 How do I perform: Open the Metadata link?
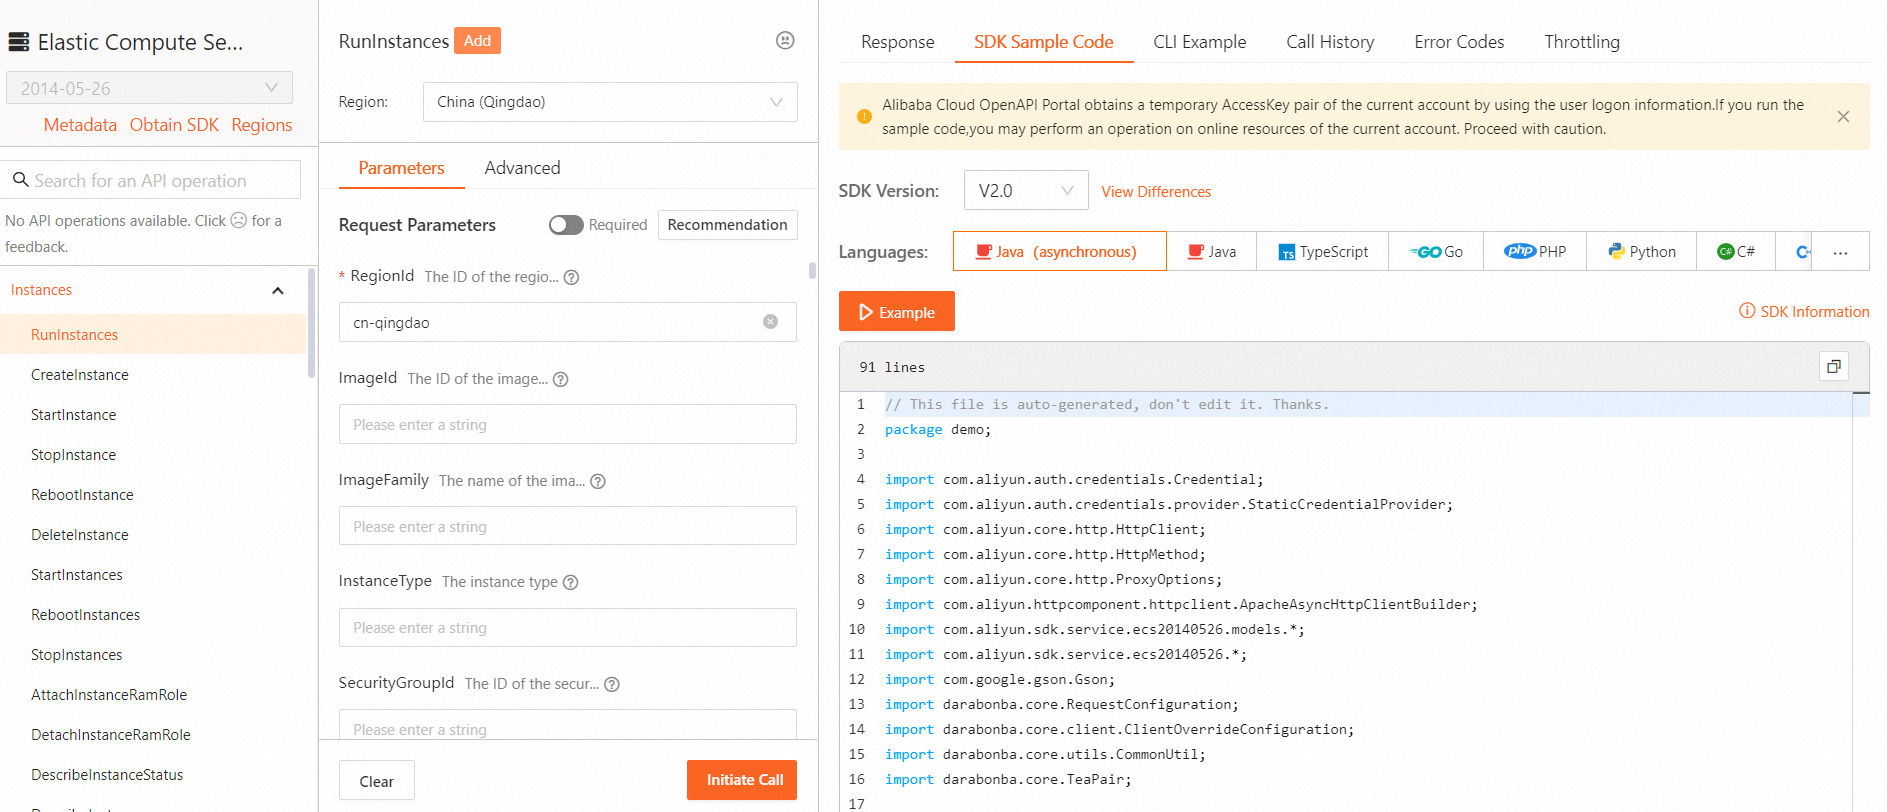pyautogui.click(x=80, y=125)
